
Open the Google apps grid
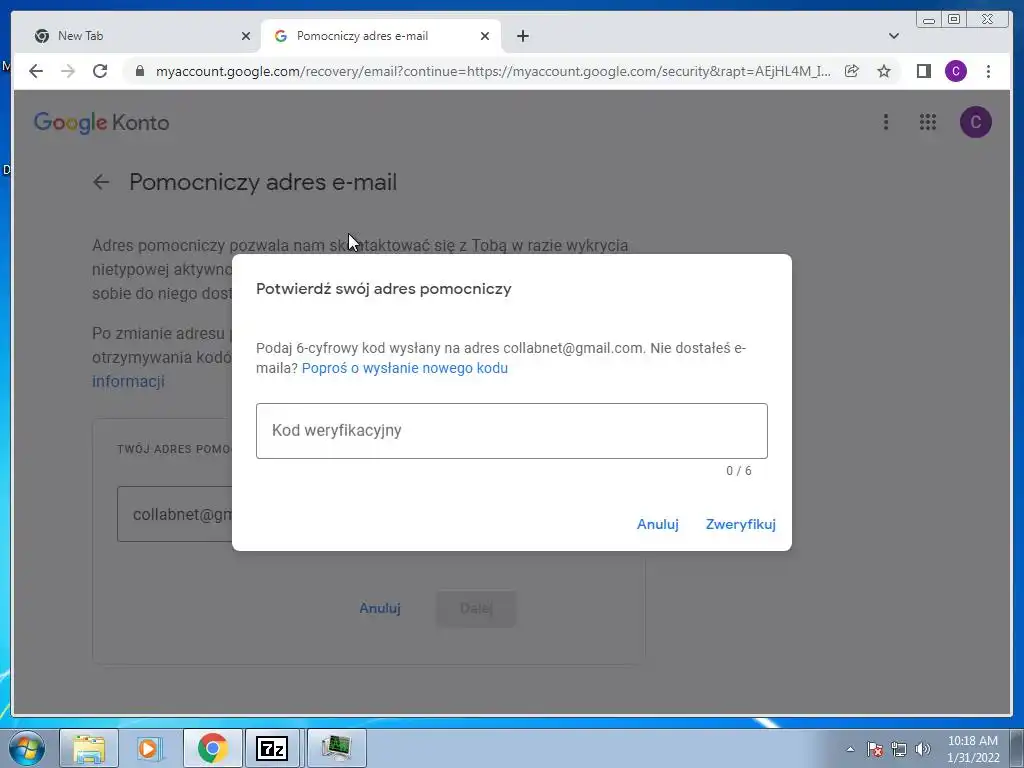point(928,122)
